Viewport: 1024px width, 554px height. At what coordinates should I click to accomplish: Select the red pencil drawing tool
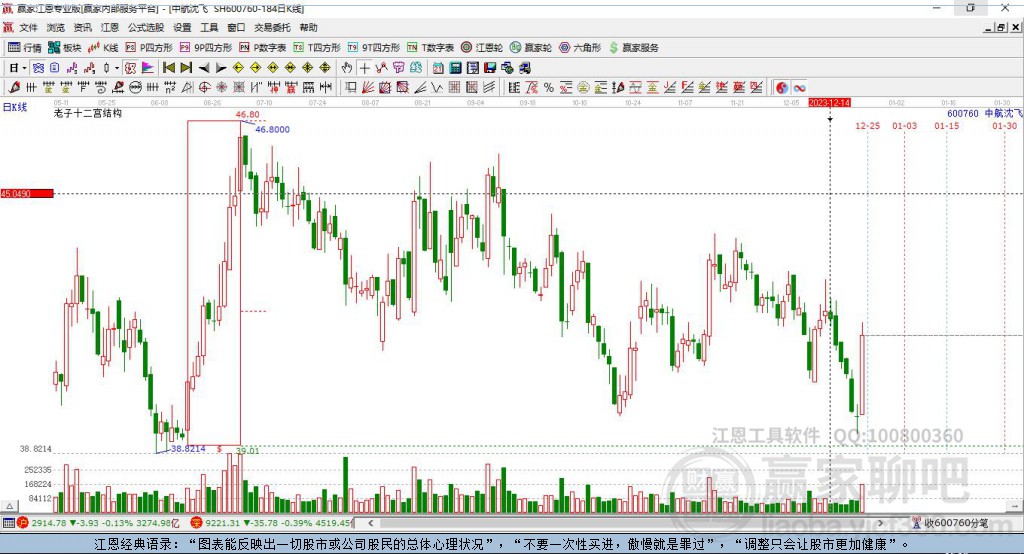(x=14, y=87)
